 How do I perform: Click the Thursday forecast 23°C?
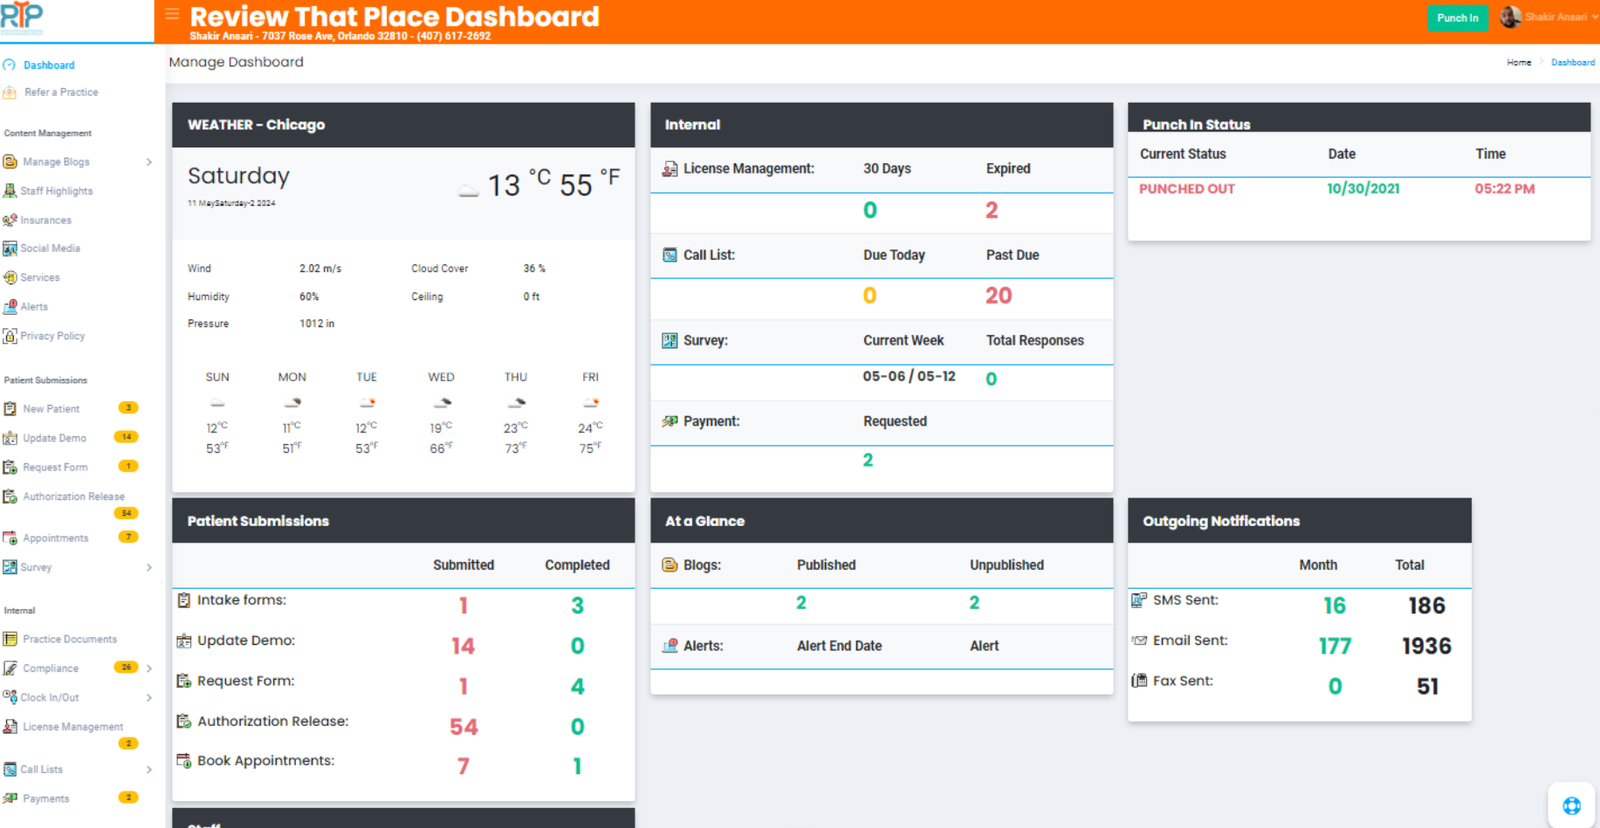(515, 427)
